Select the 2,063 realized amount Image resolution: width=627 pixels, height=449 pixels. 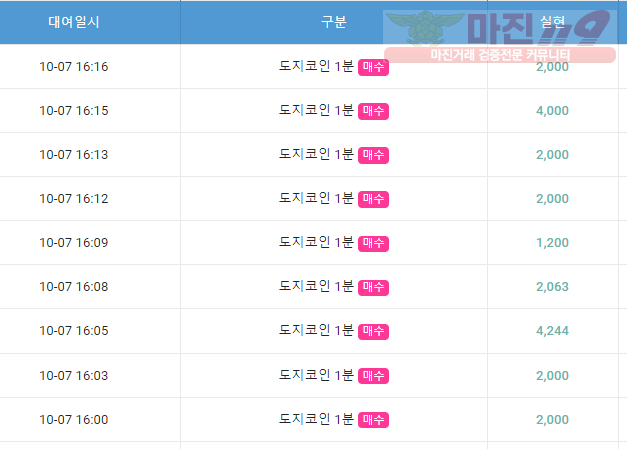pos(552,287)
